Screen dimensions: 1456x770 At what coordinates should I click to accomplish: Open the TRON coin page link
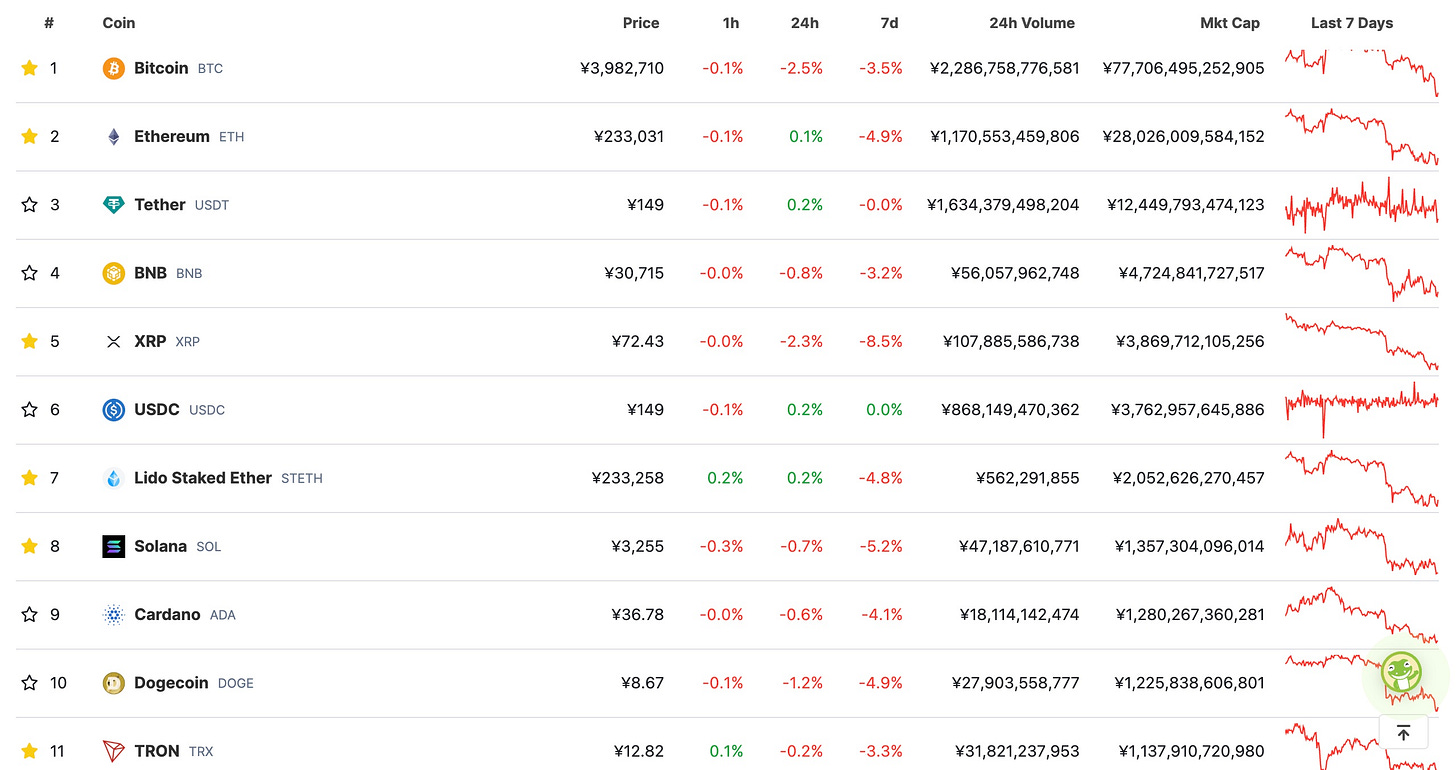[157, 751]
